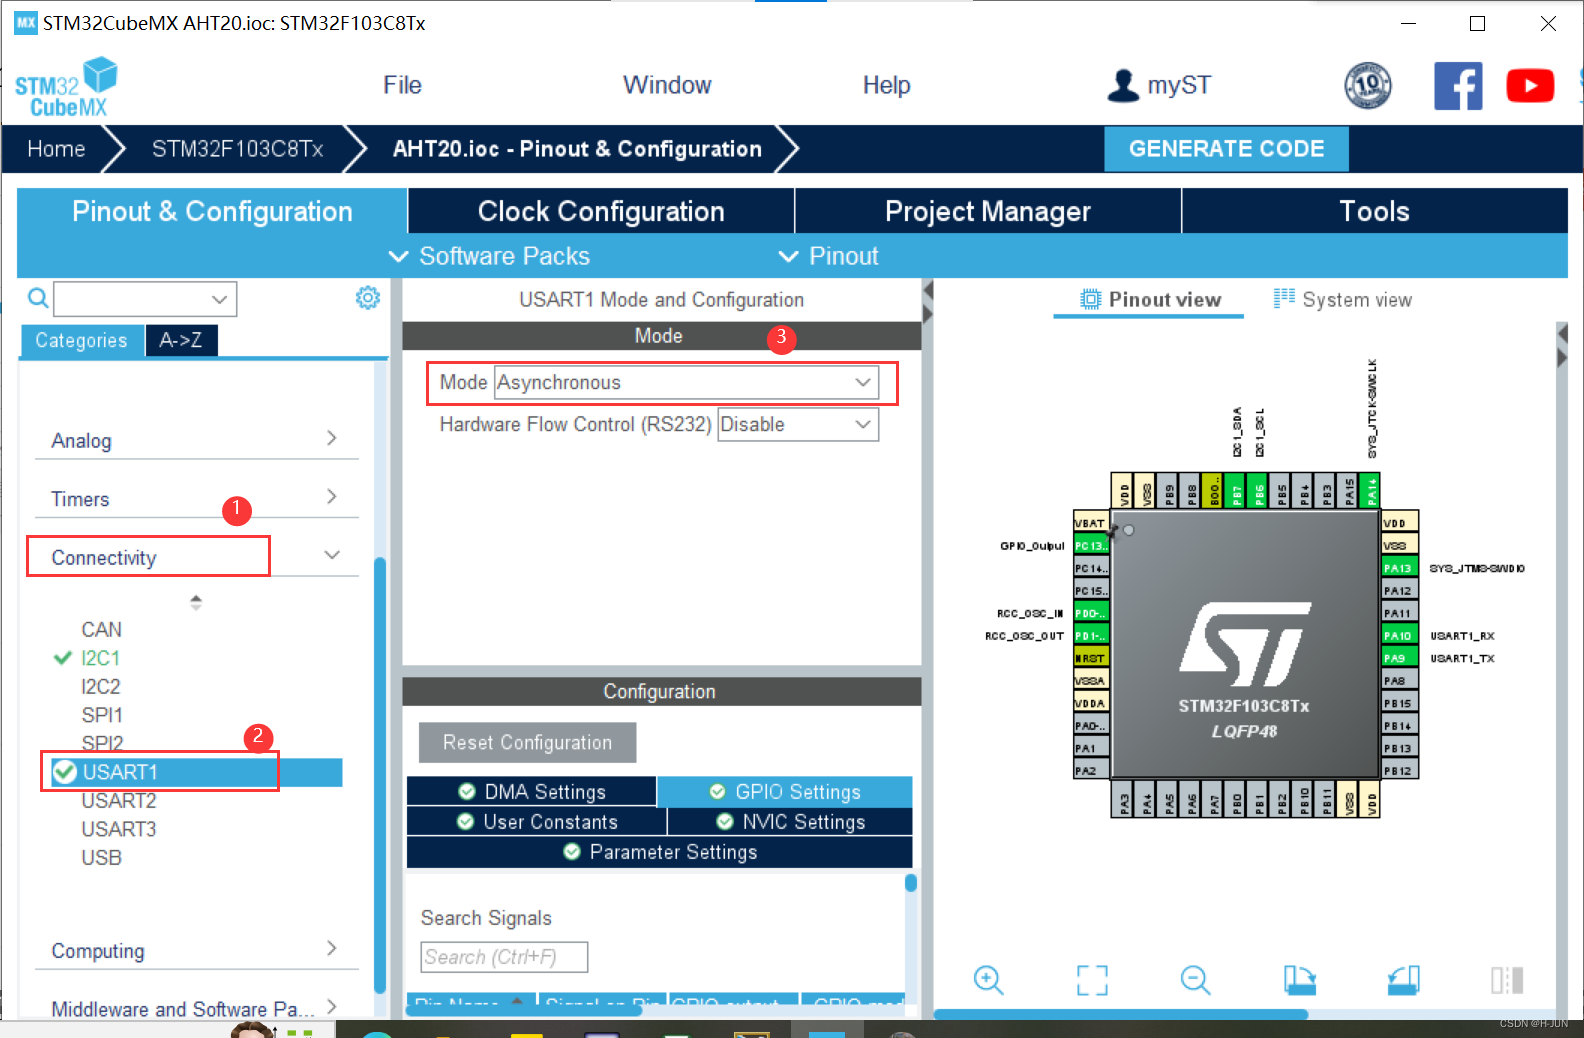Viewport: 1584px width, 1038px height.
Task: Open the GPIO Settings tab
Action: pyautogui.click(x=785, y=791)
